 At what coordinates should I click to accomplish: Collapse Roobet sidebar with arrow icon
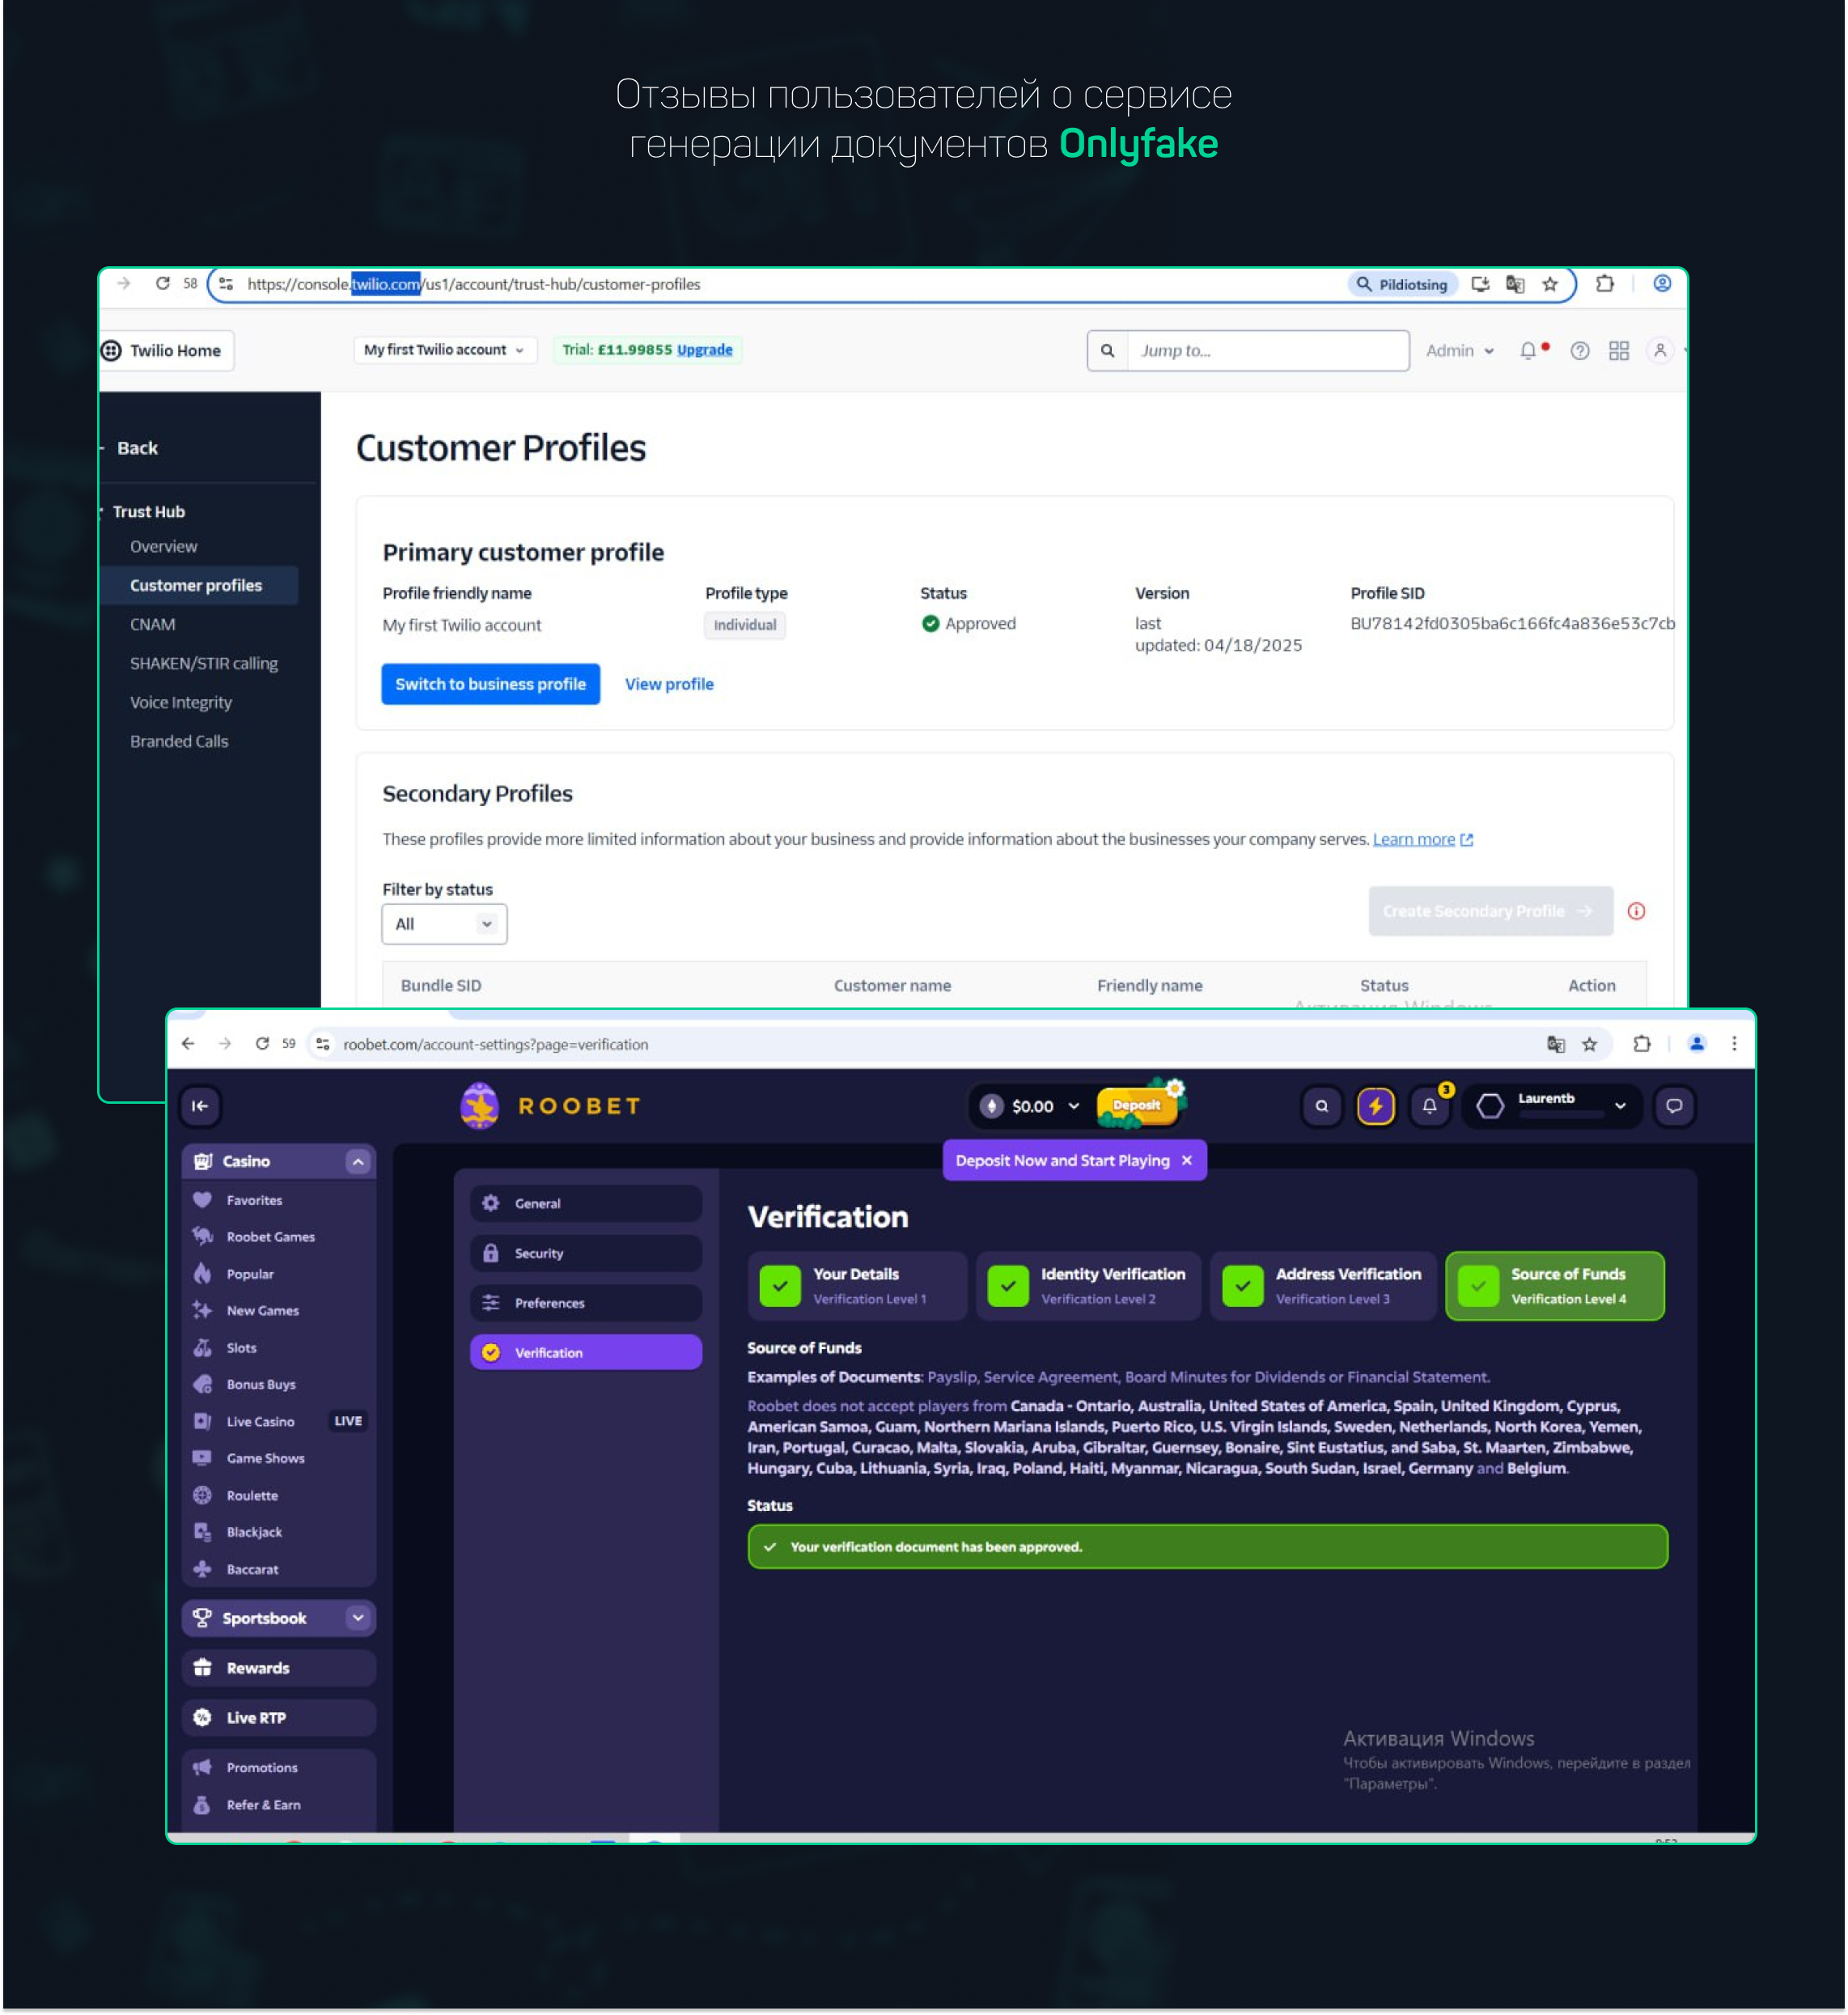(200, 1106)
